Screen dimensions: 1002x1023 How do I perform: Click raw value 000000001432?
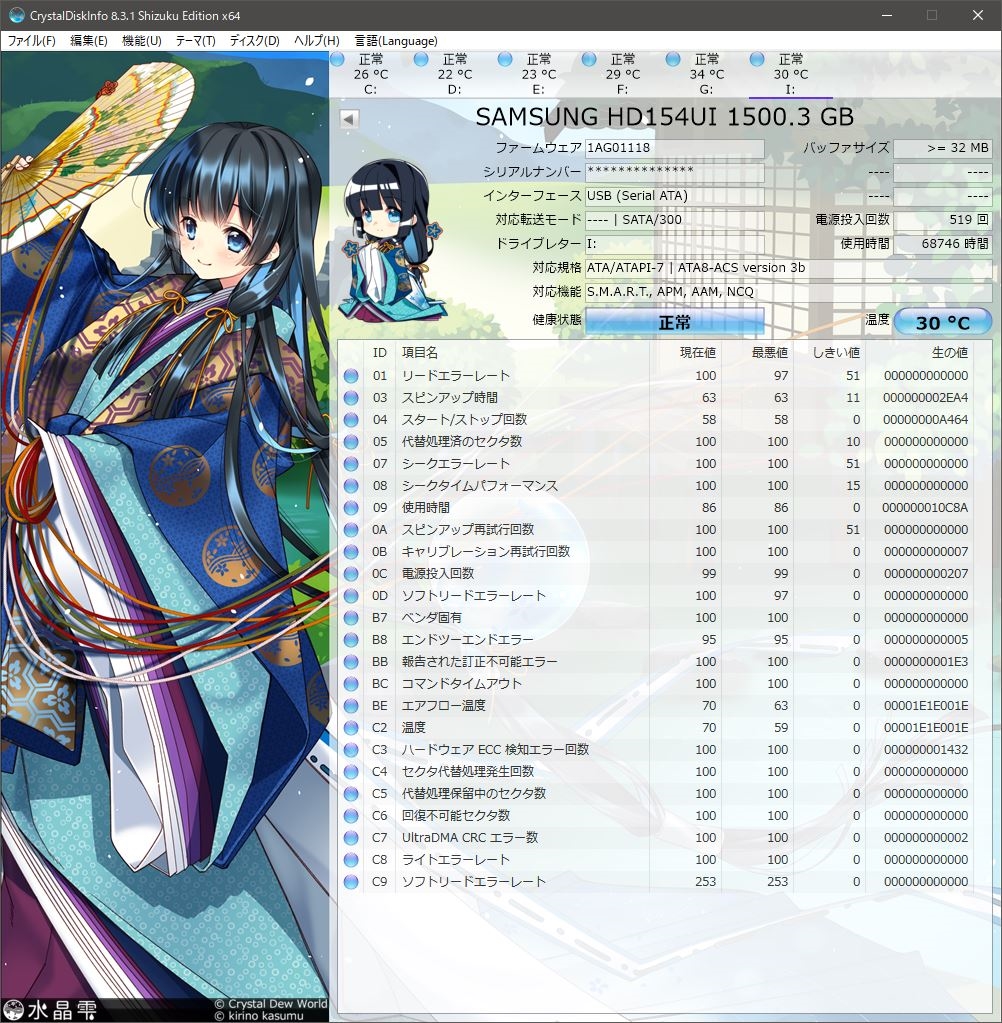(926, 750)
